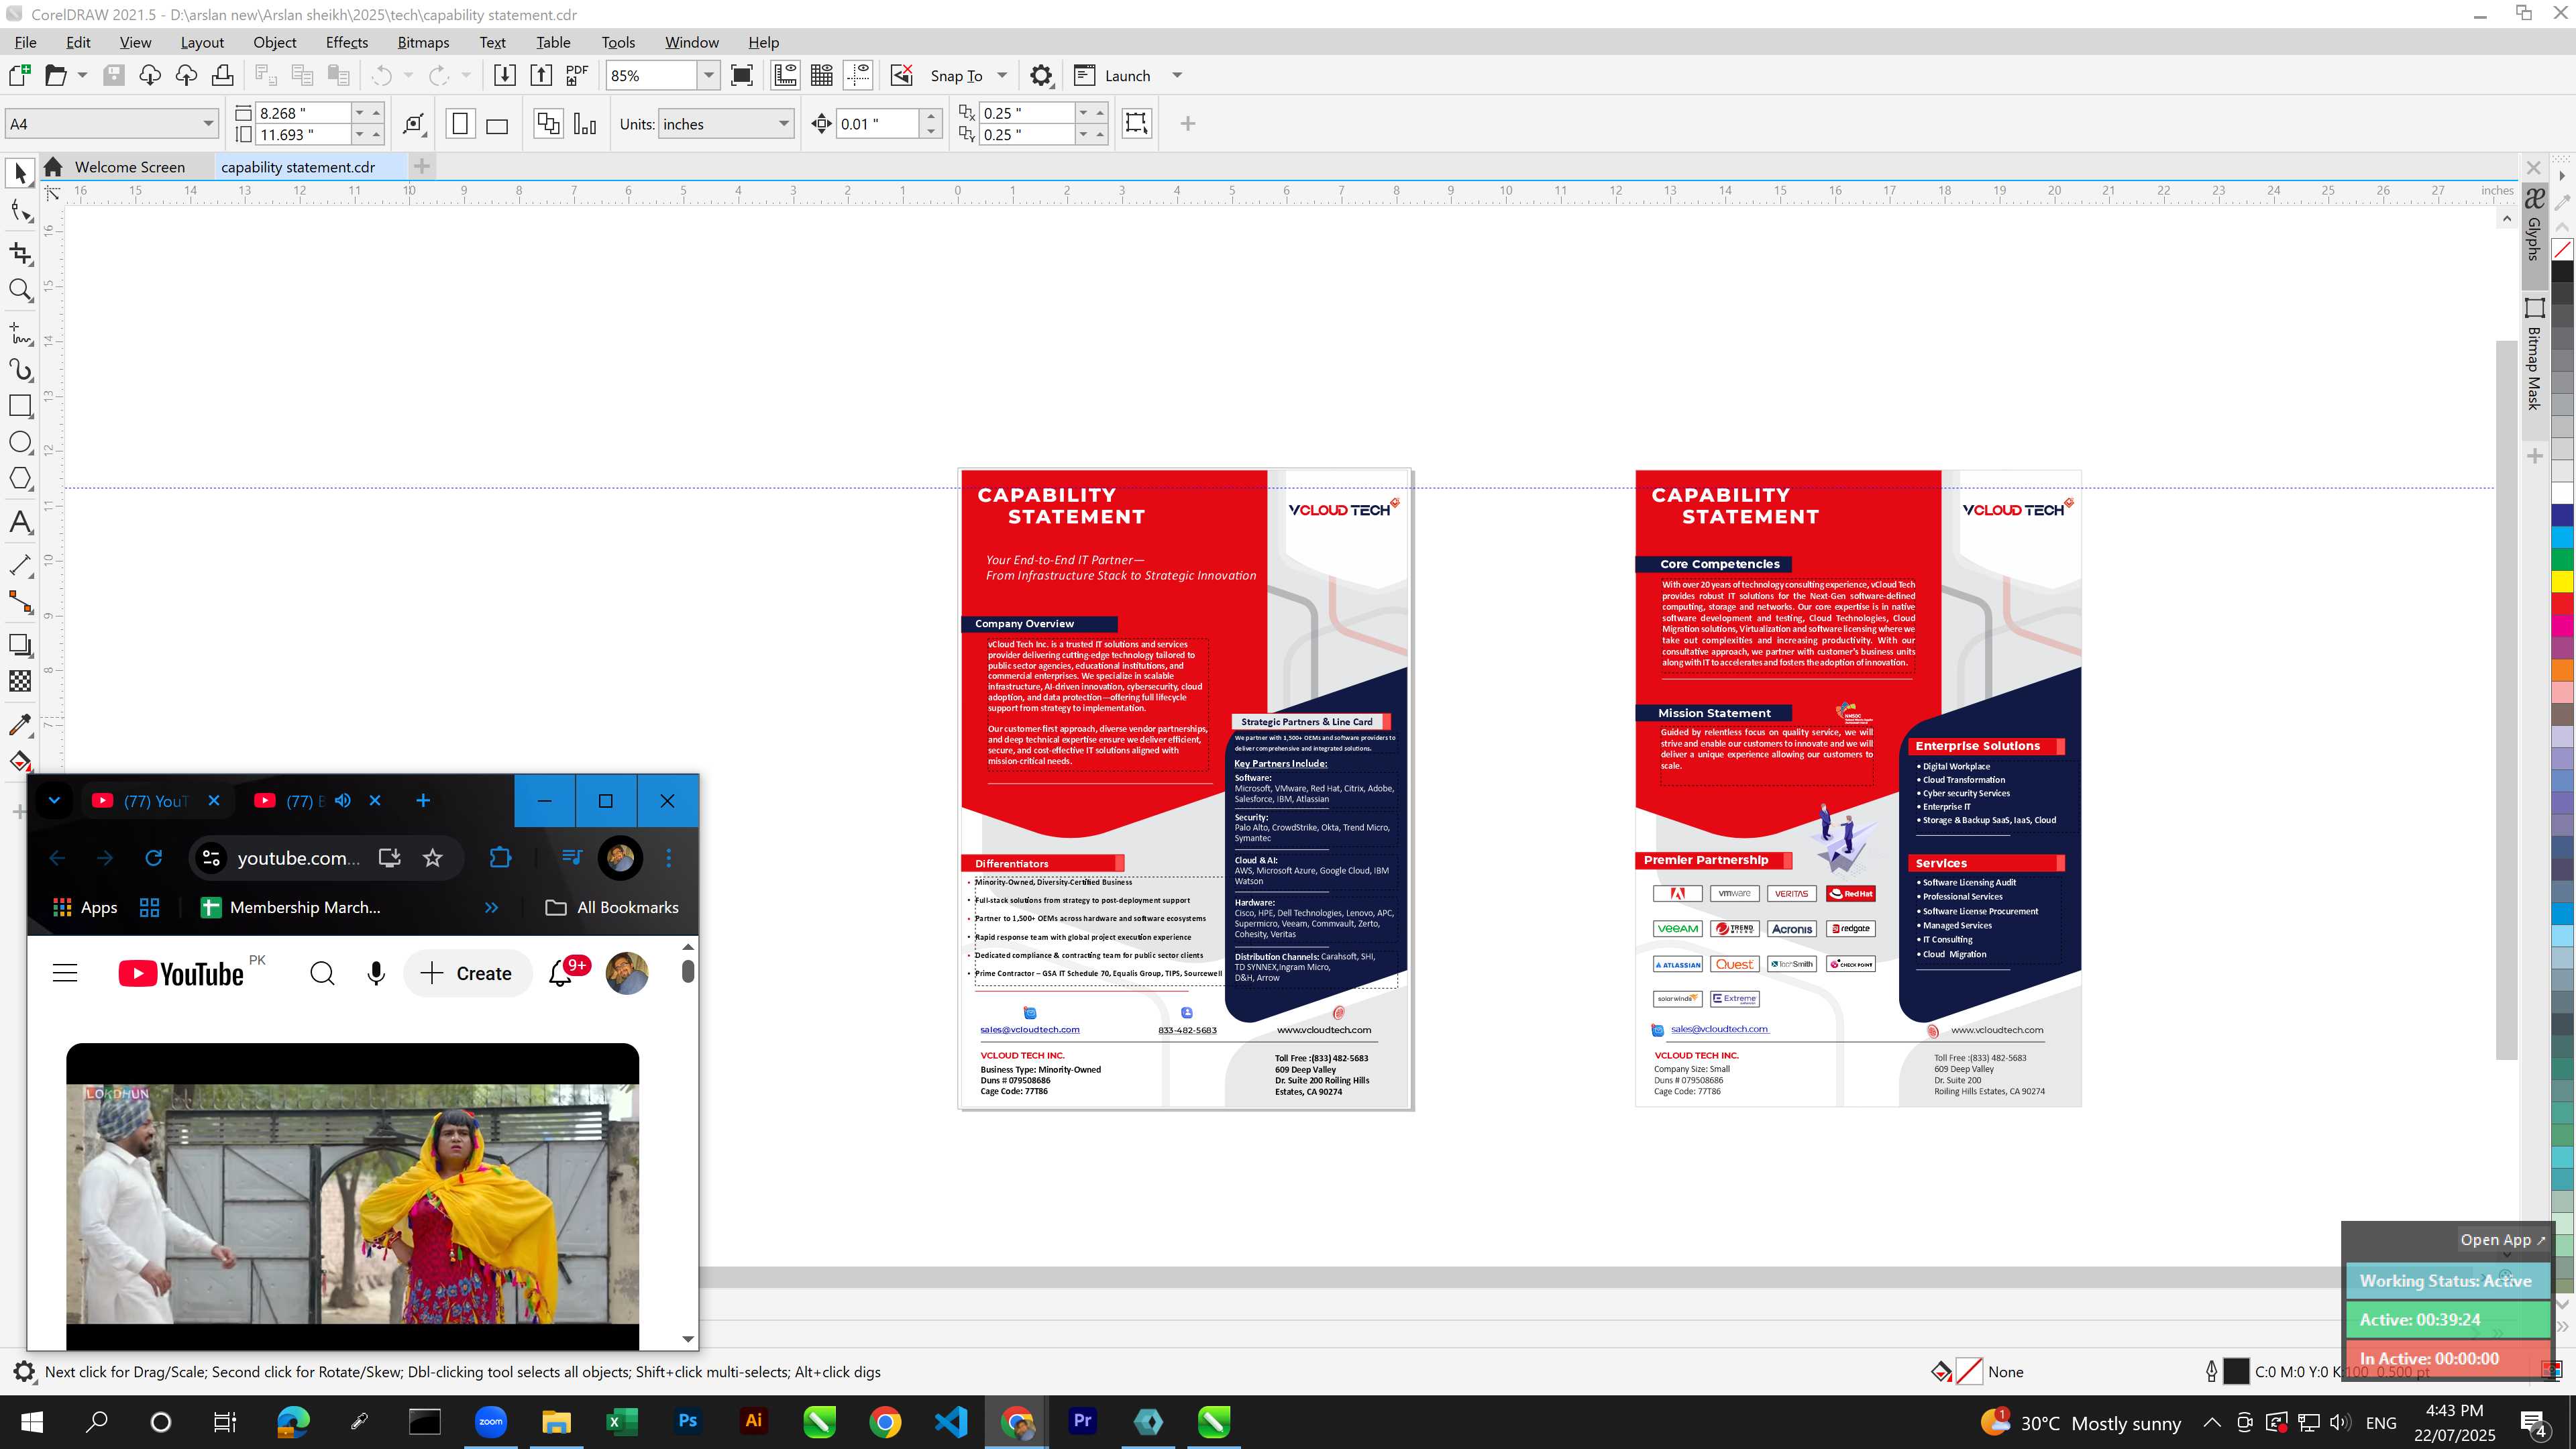Click the fill color indicator in status bar
Viewport: 2576px width, 1449px height.
coord(1968,1372)
